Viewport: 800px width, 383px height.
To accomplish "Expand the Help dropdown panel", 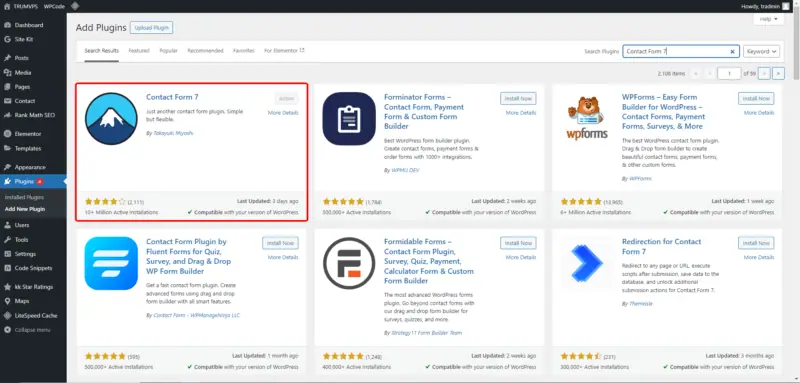I will (768, 19).
